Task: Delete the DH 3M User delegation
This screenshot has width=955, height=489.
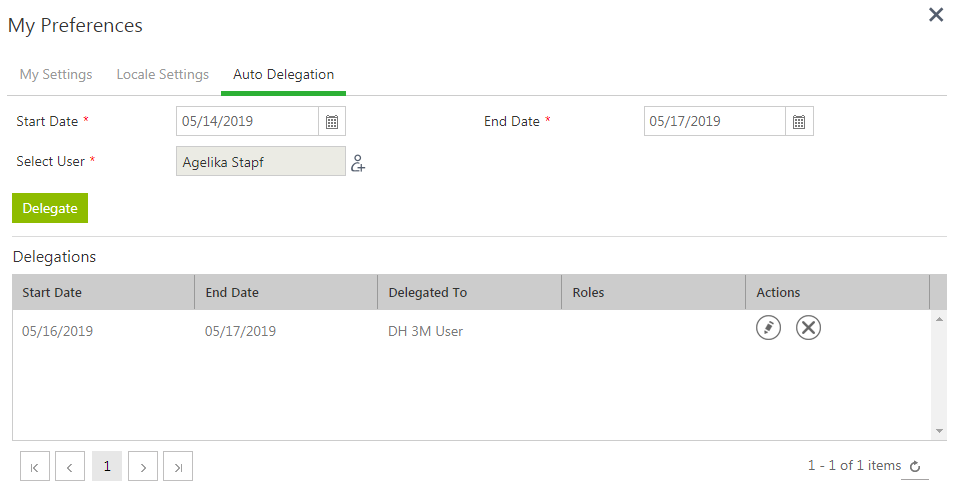Action: coord(808,327)
